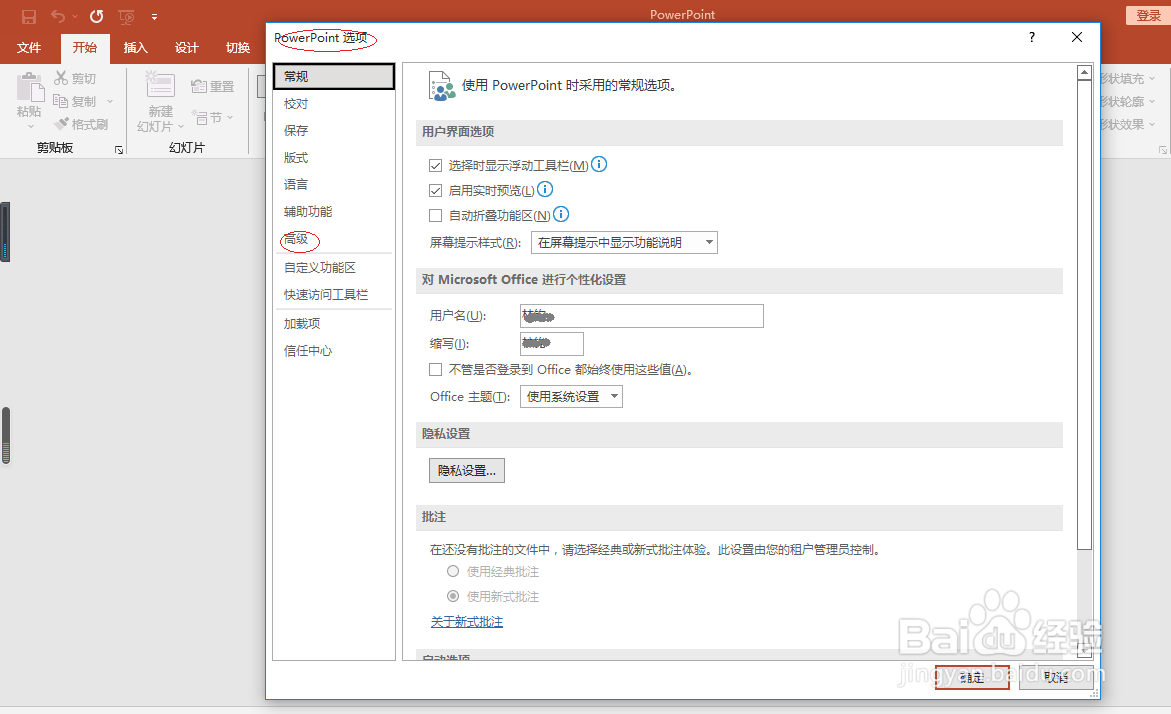Image resolution: width=1171 pixels, height=714 pixels.
Task: Click info icon beside auto-collapse ribbon option
Action: pyautogui.click(x=561, y=214)
